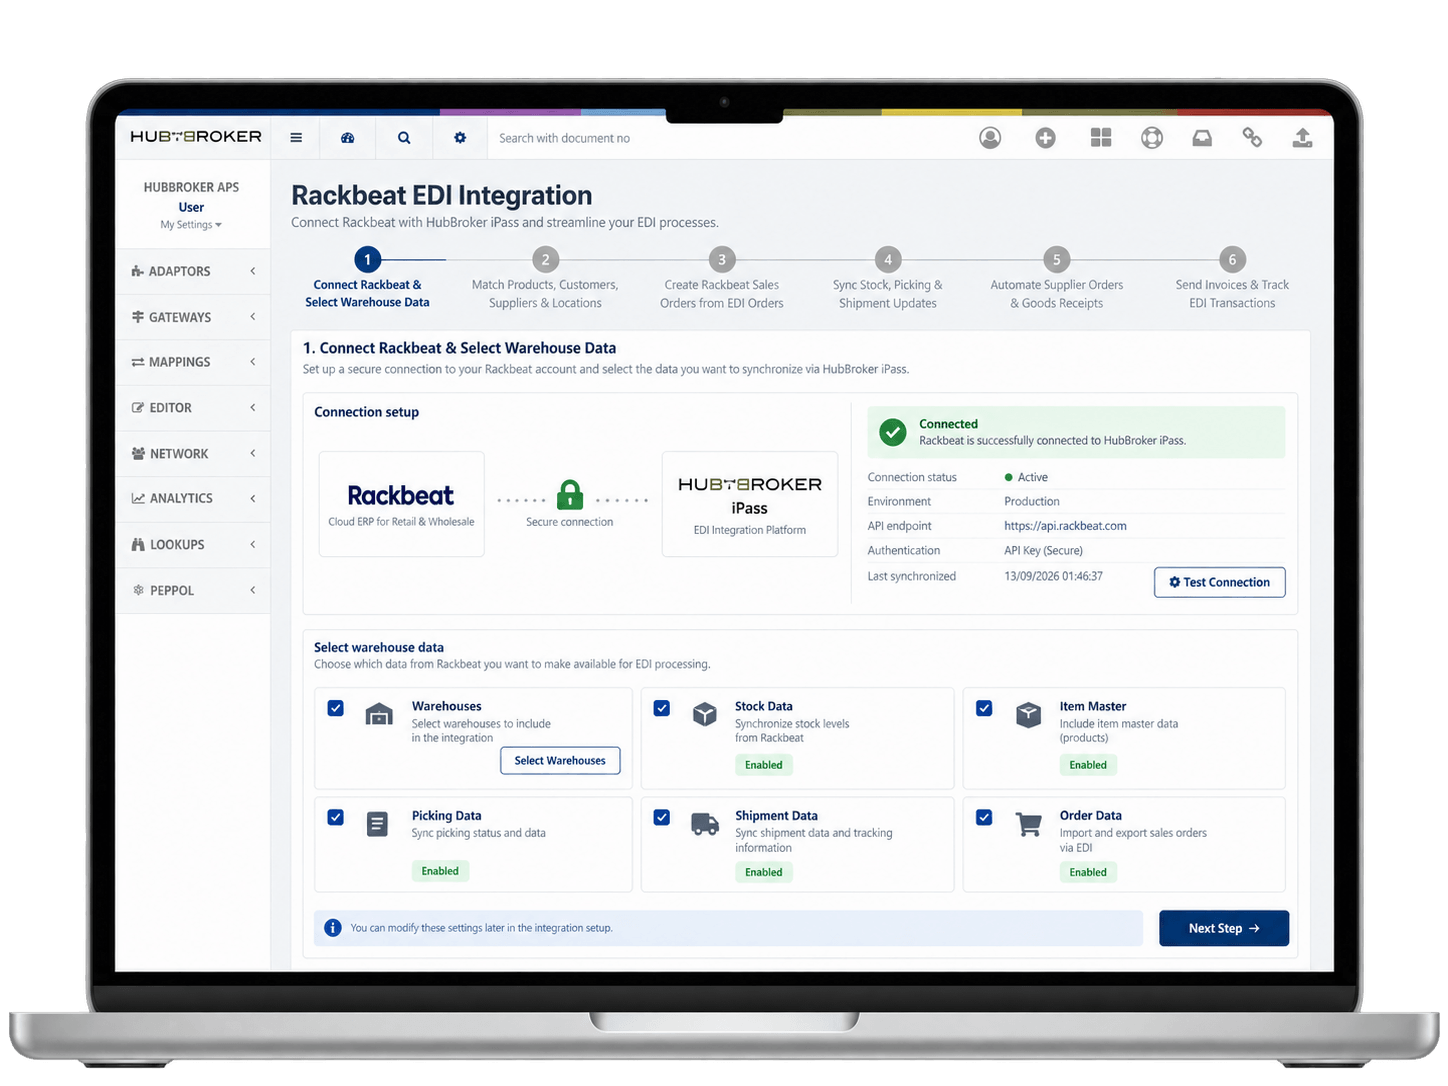Toggle the Item Master checkbox

coord(985,708)
